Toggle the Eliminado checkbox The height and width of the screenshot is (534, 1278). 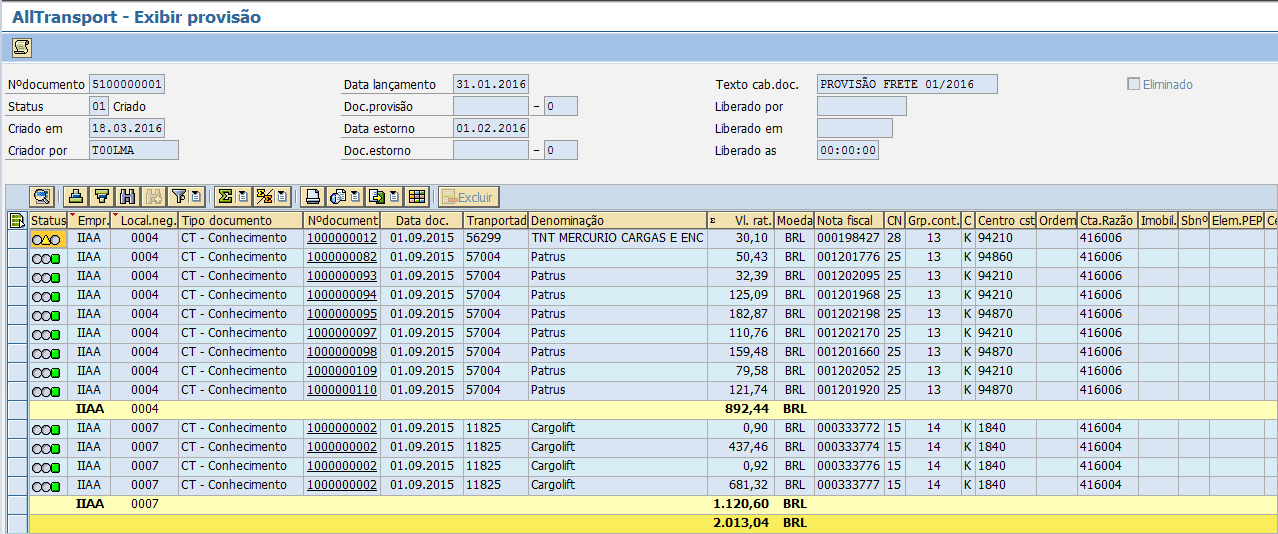point(1133,85)
